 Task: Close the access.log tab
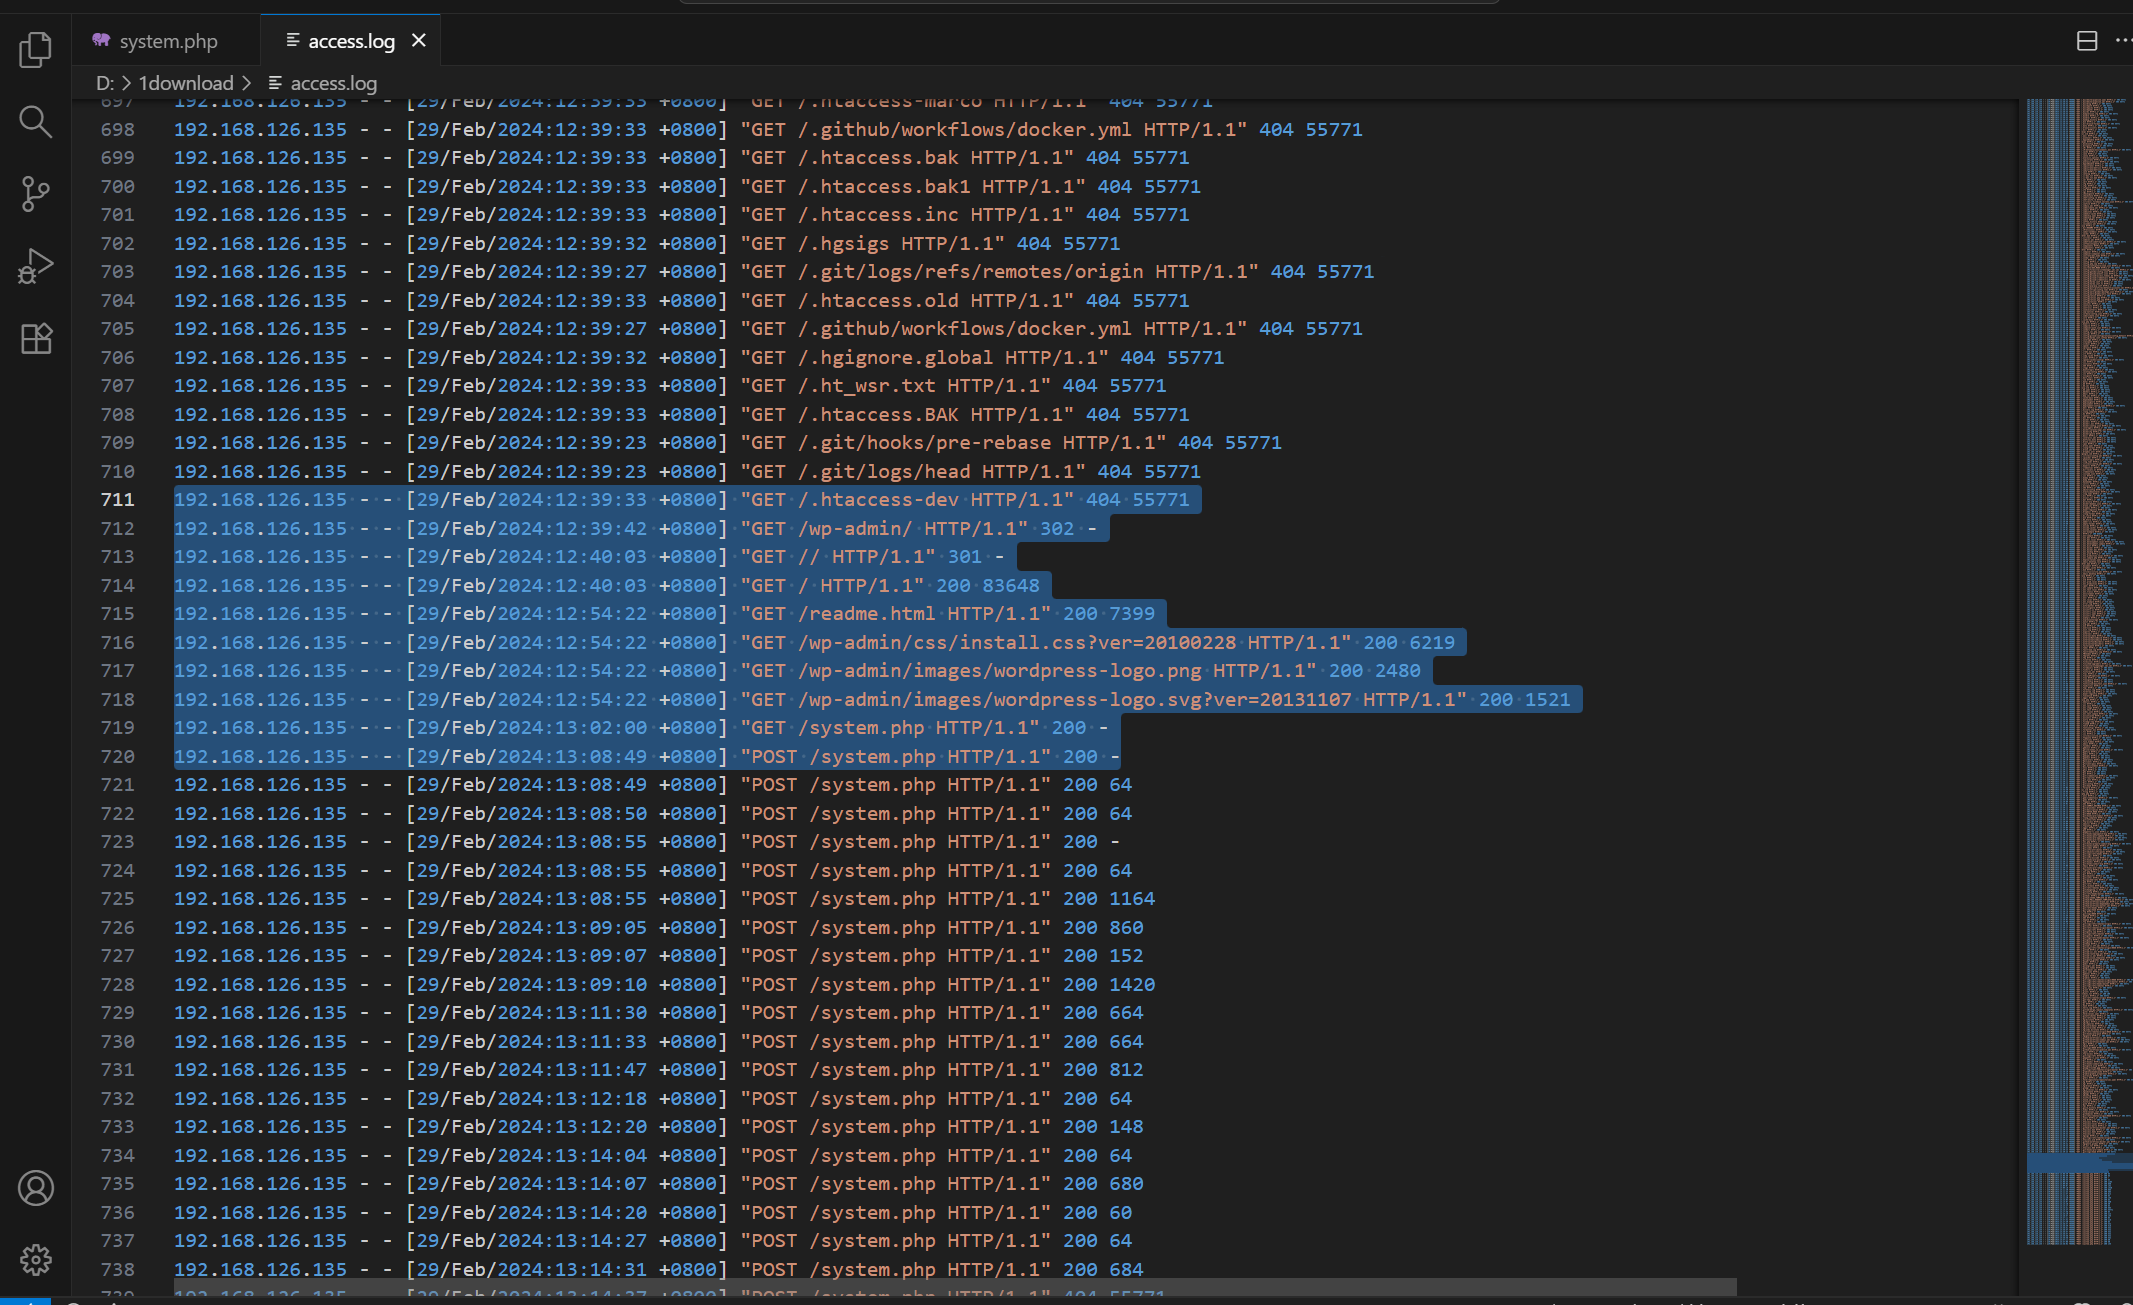[x=419, y=41]
